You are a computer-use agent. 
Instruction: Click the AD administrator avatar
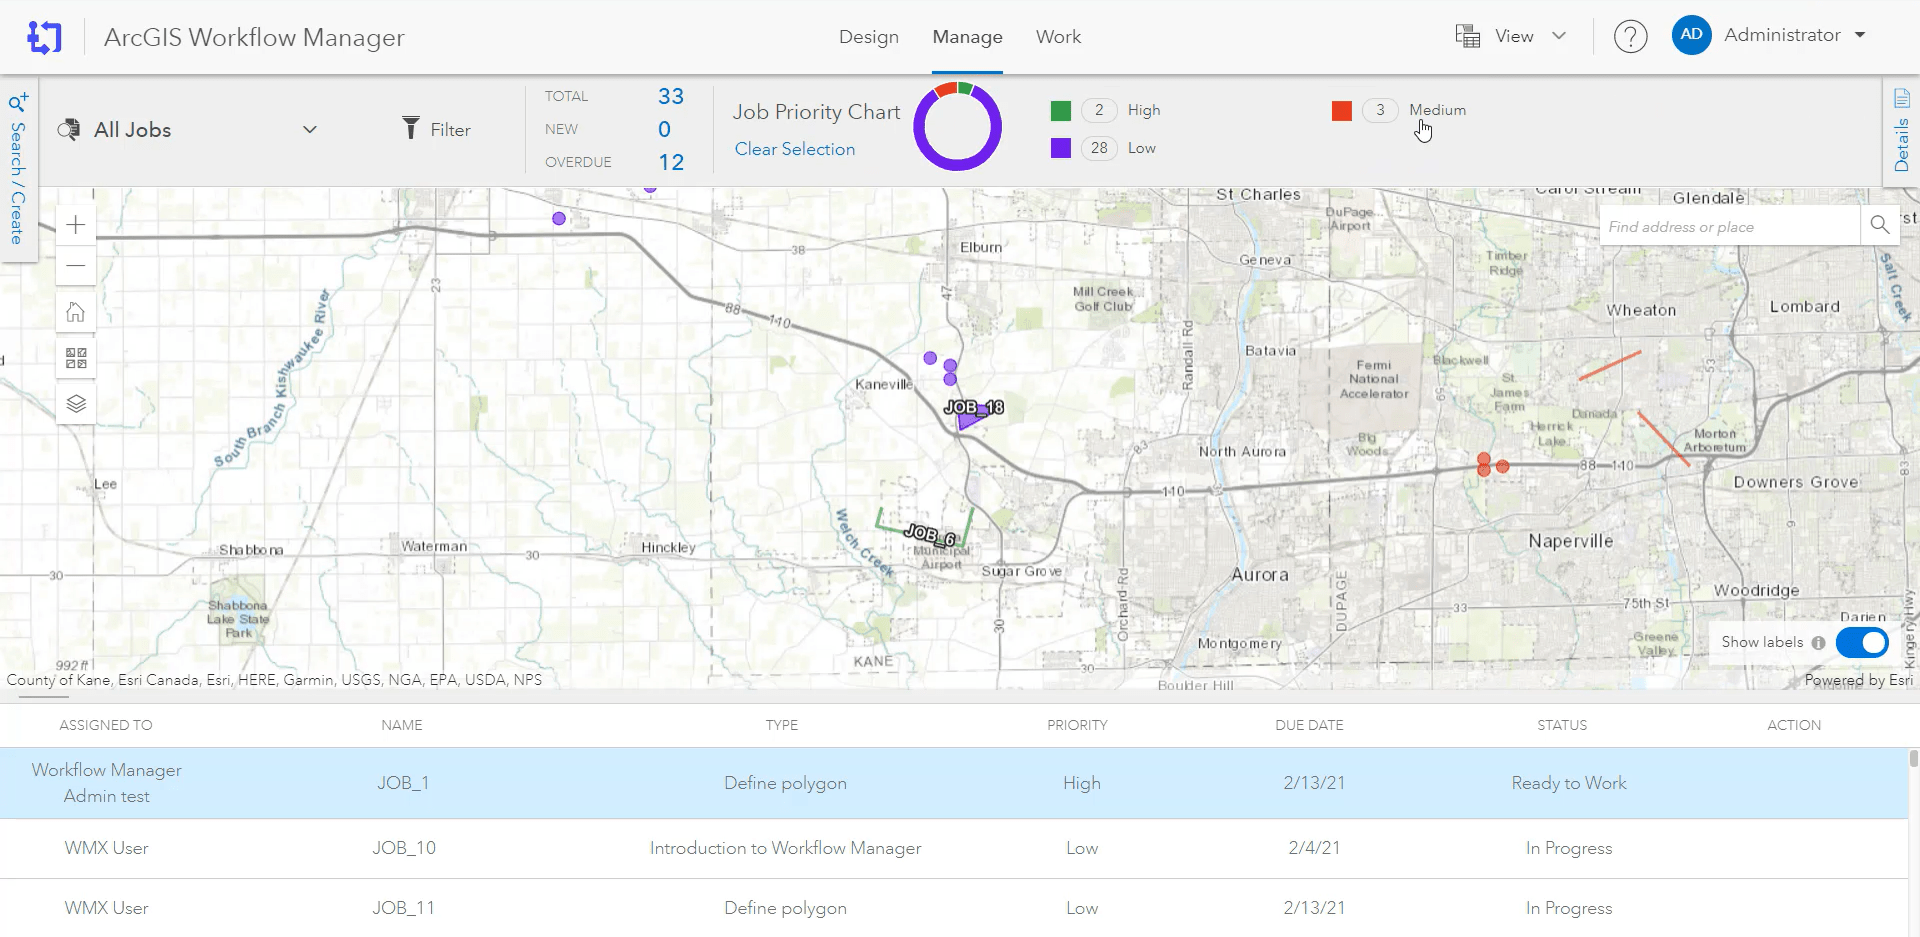click(1691, 35)
